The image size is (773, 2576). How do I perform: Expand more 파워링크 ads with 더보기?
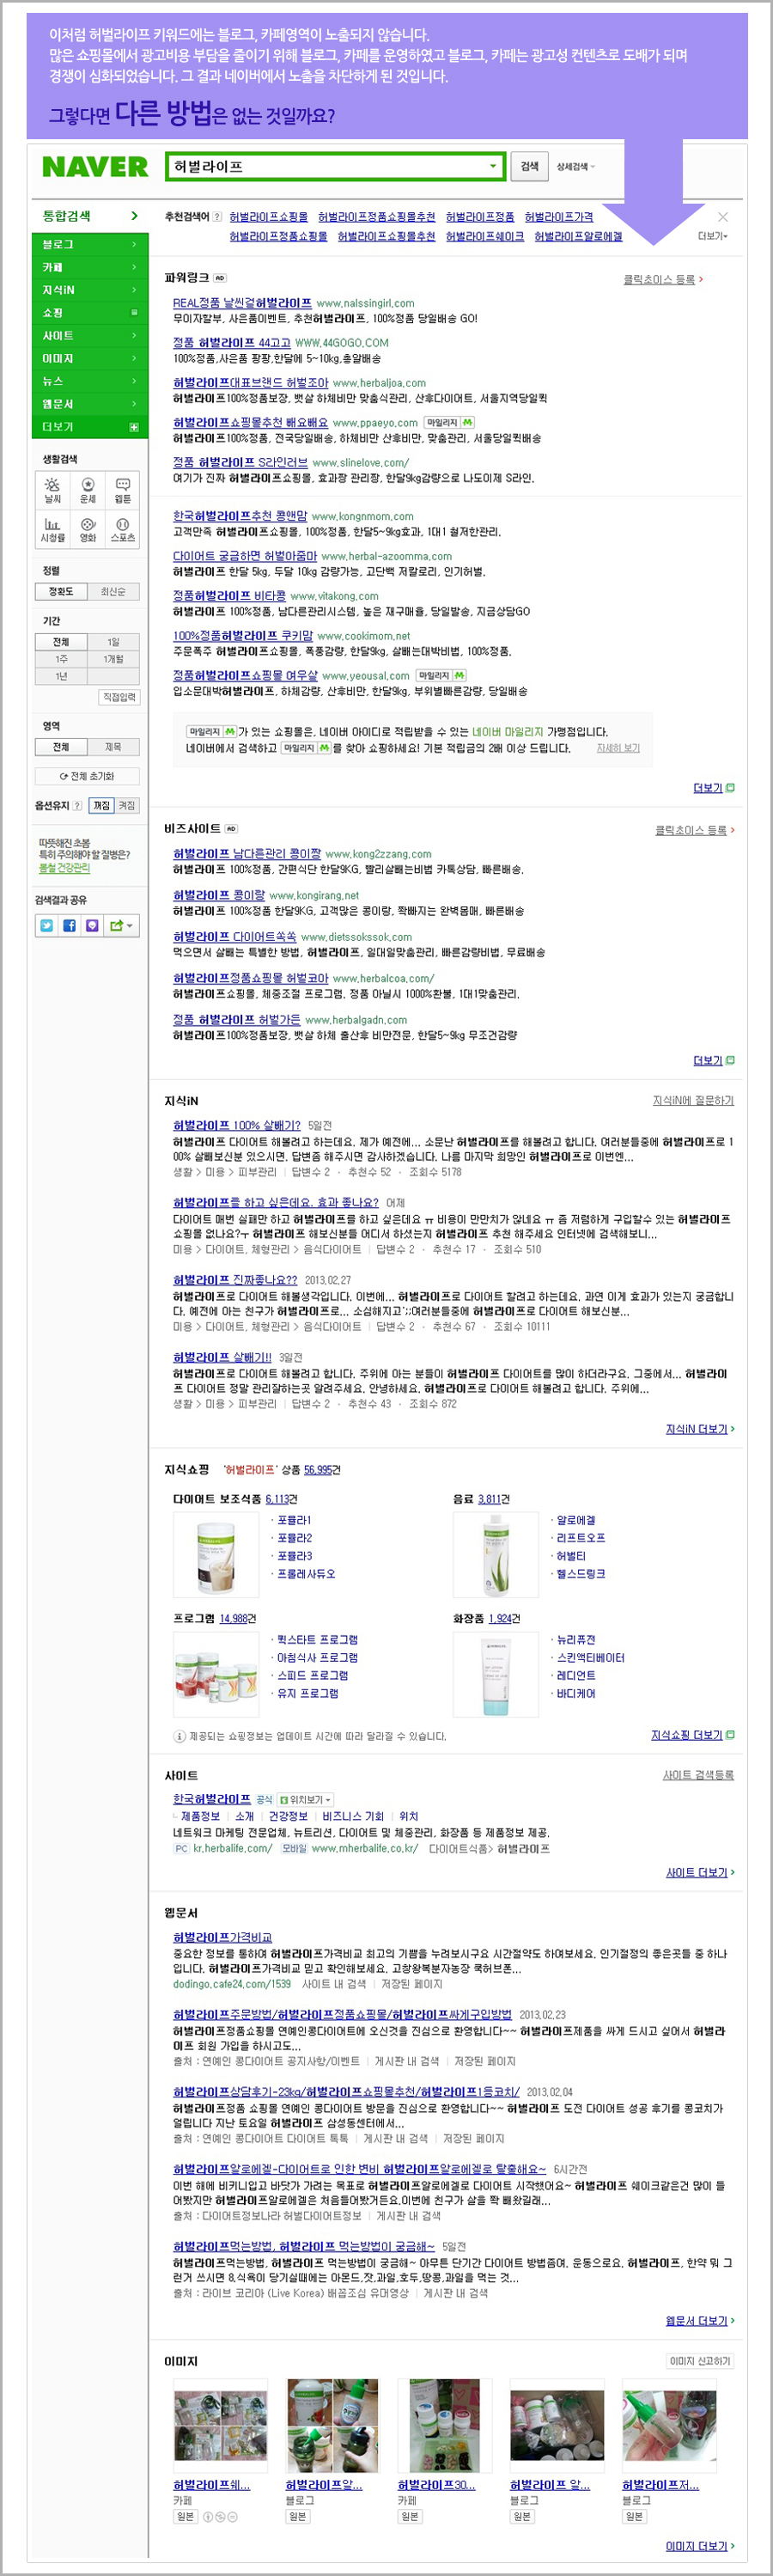pyautogui.click(x=713, y=788)
